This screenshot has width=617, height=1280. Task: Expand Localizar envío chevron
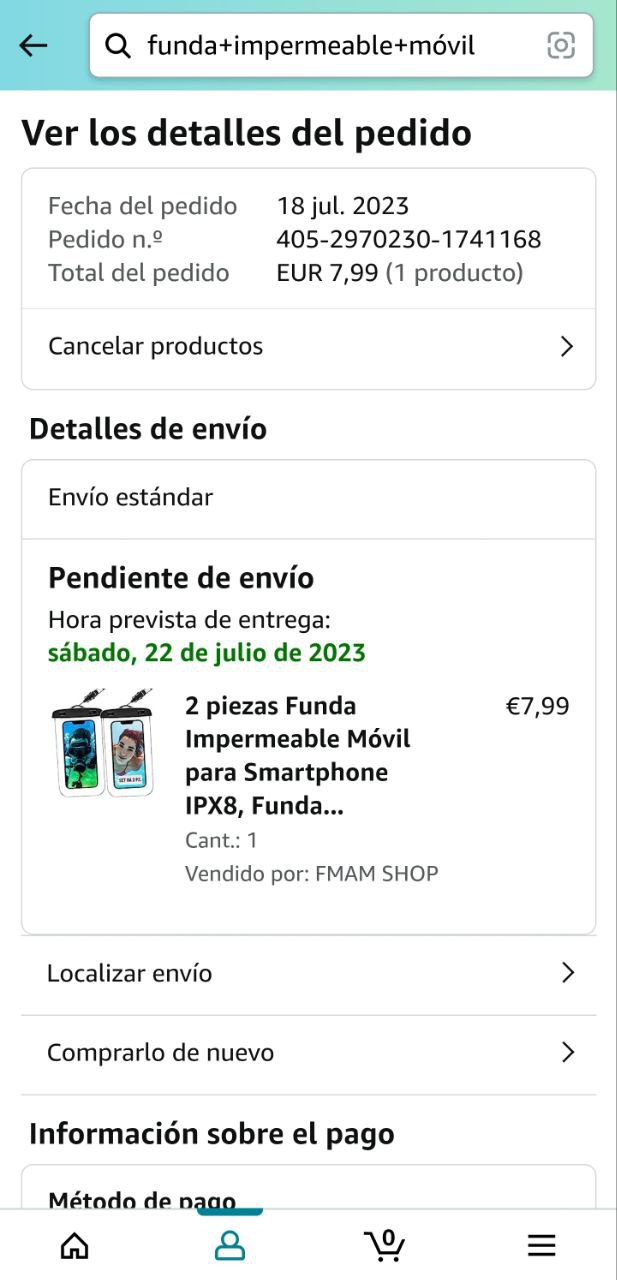567,973
